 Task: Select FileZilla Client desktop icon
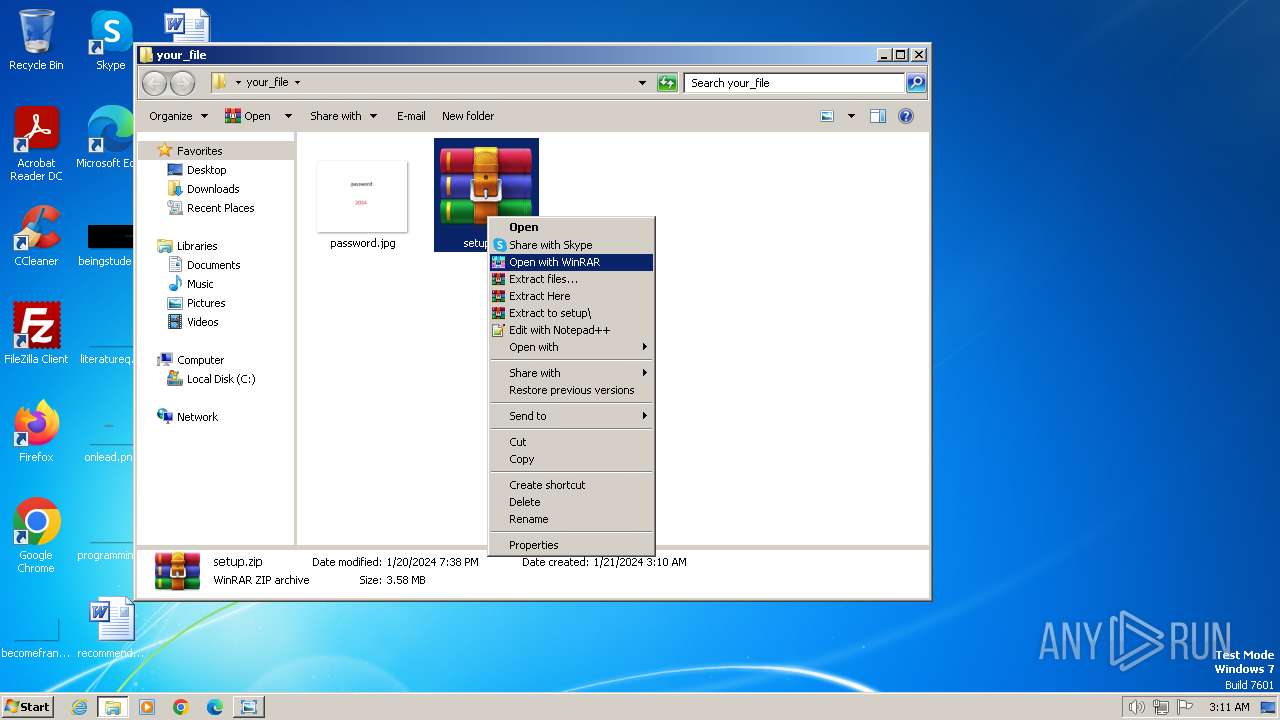pos(36,333)
